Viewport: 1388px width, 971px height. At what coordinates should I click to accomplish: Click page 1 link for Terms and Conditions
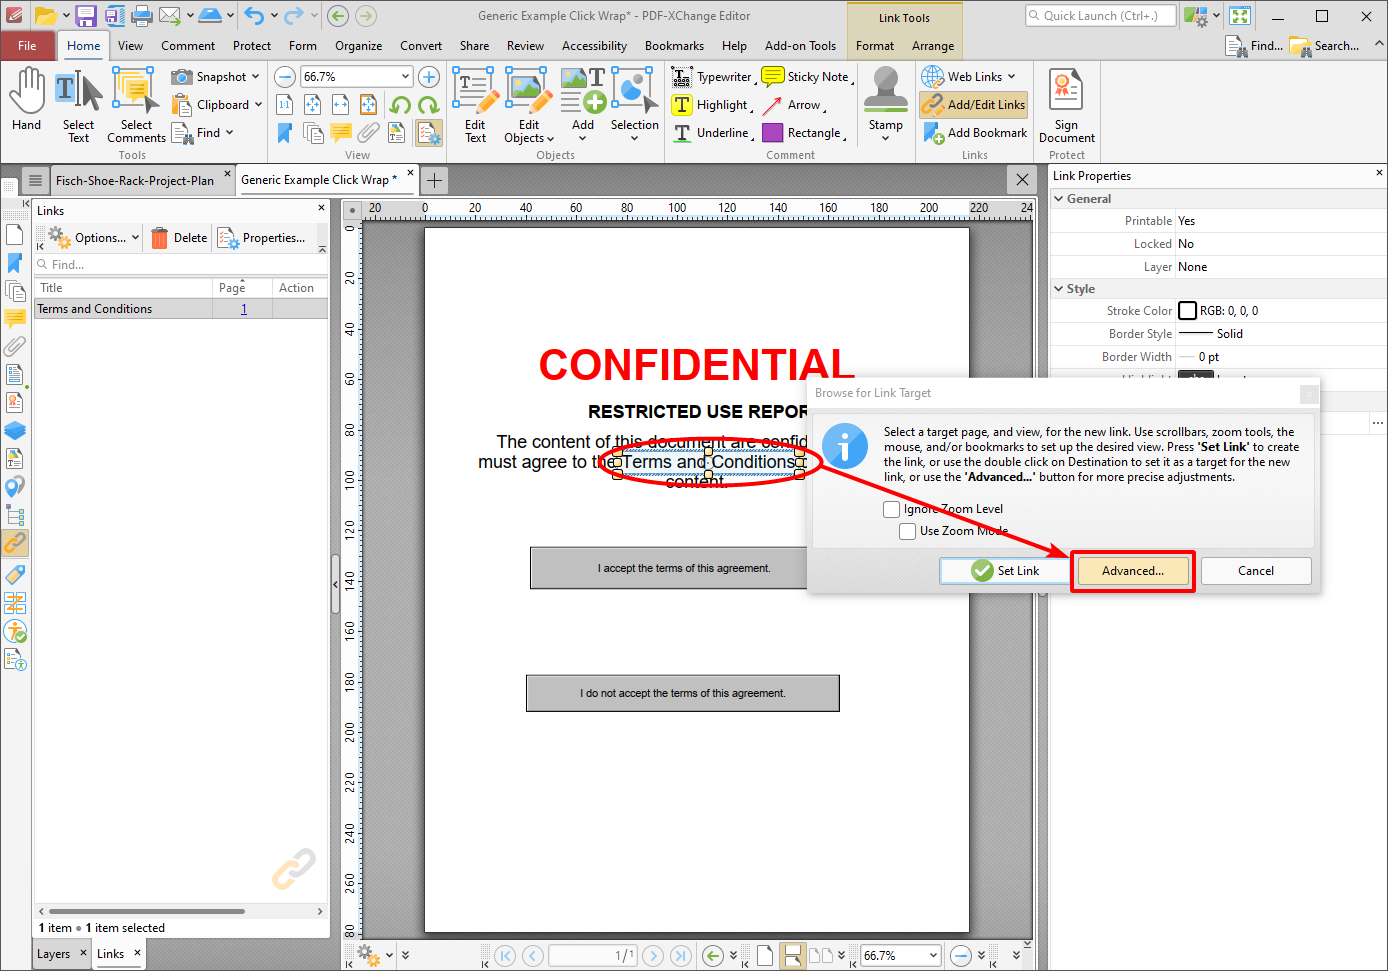coord(242,308)
